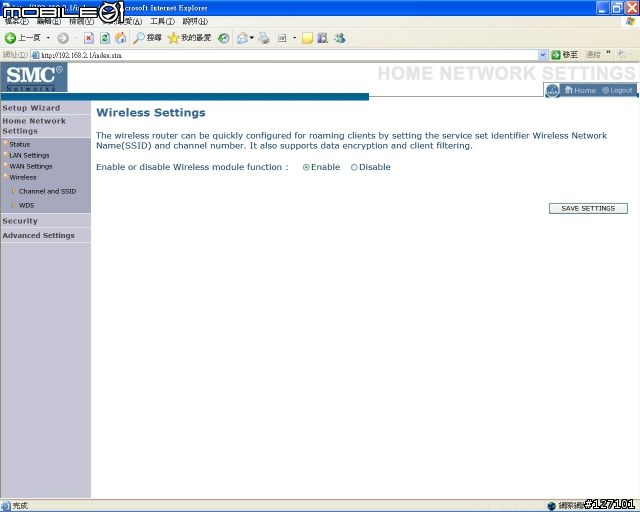Open browsing History clock icon
The height and width of the screenshot is (512, 640).
click(x=223, y=38)
